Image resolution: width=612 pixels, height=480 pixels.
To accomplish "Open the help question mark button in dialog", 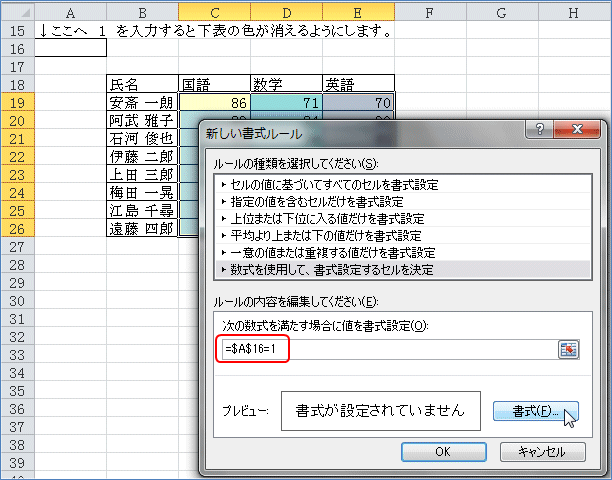I will pyautogui.click(x=539, y=129).
